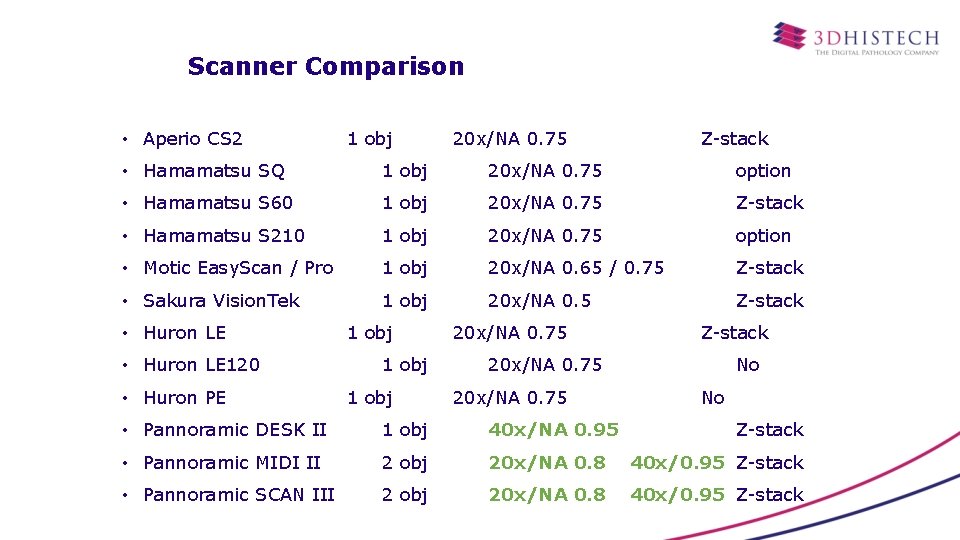Select Hamamatsu S210 scanner text

(224, 236)
